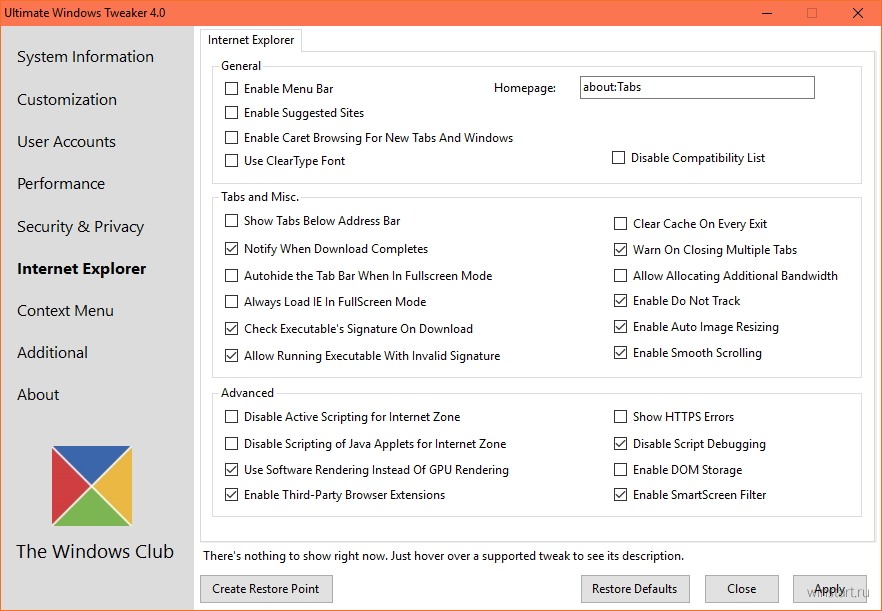Click The Windows Club text

point(95,552)
